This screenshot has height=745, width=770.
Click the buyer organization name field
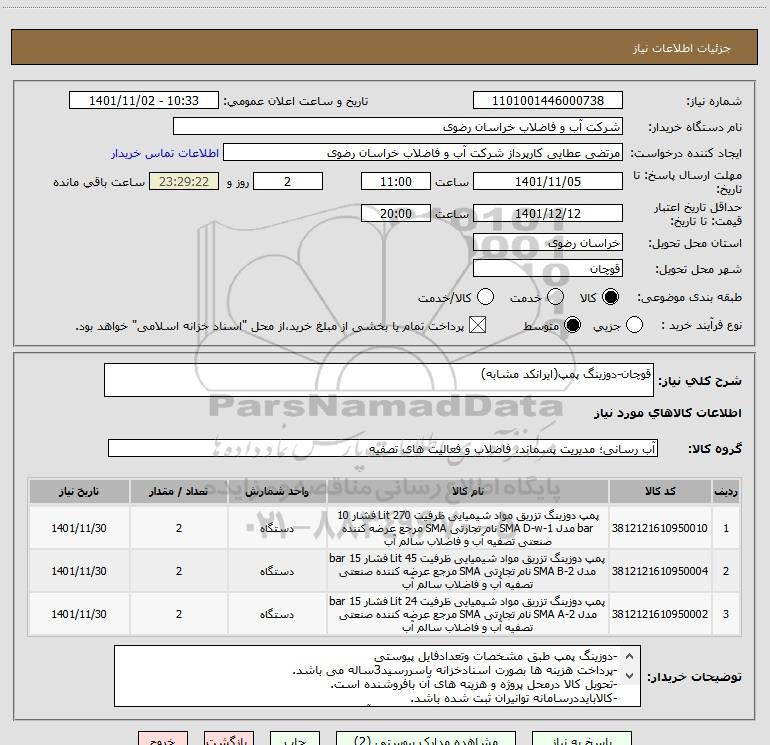pyautogui.click(x=398, y=127)
